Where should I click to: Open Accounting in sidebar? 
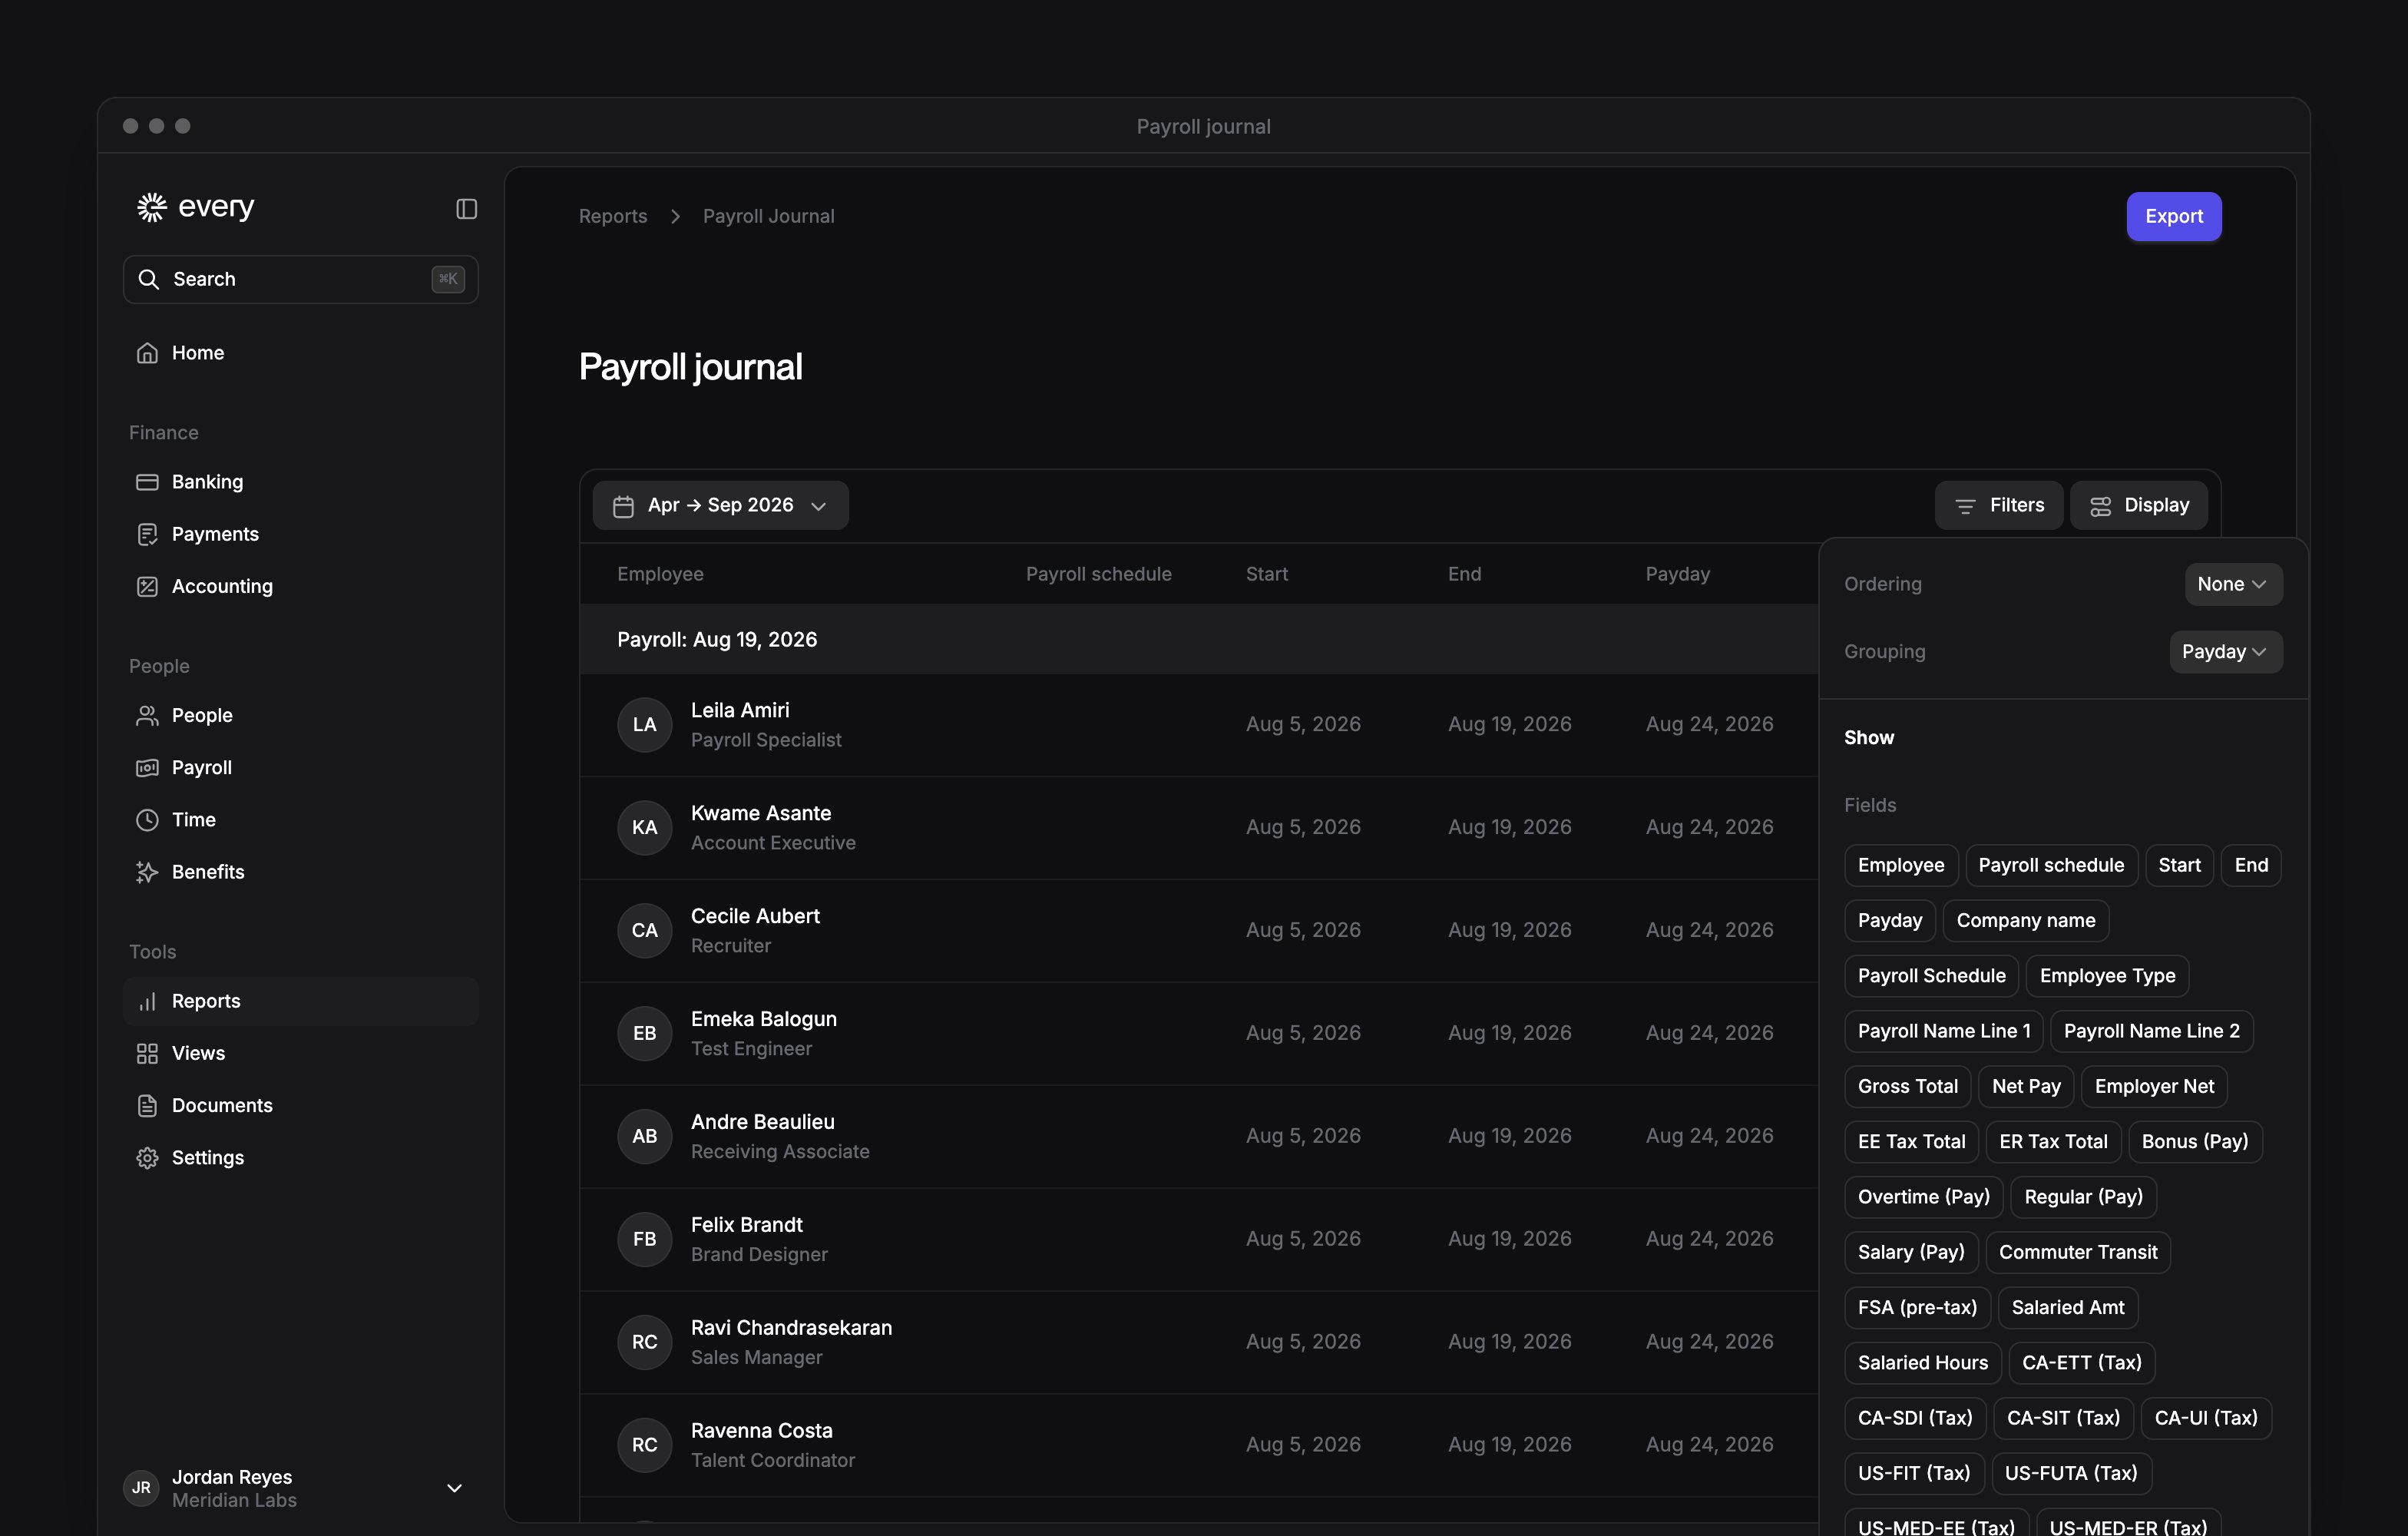(300, 586)
